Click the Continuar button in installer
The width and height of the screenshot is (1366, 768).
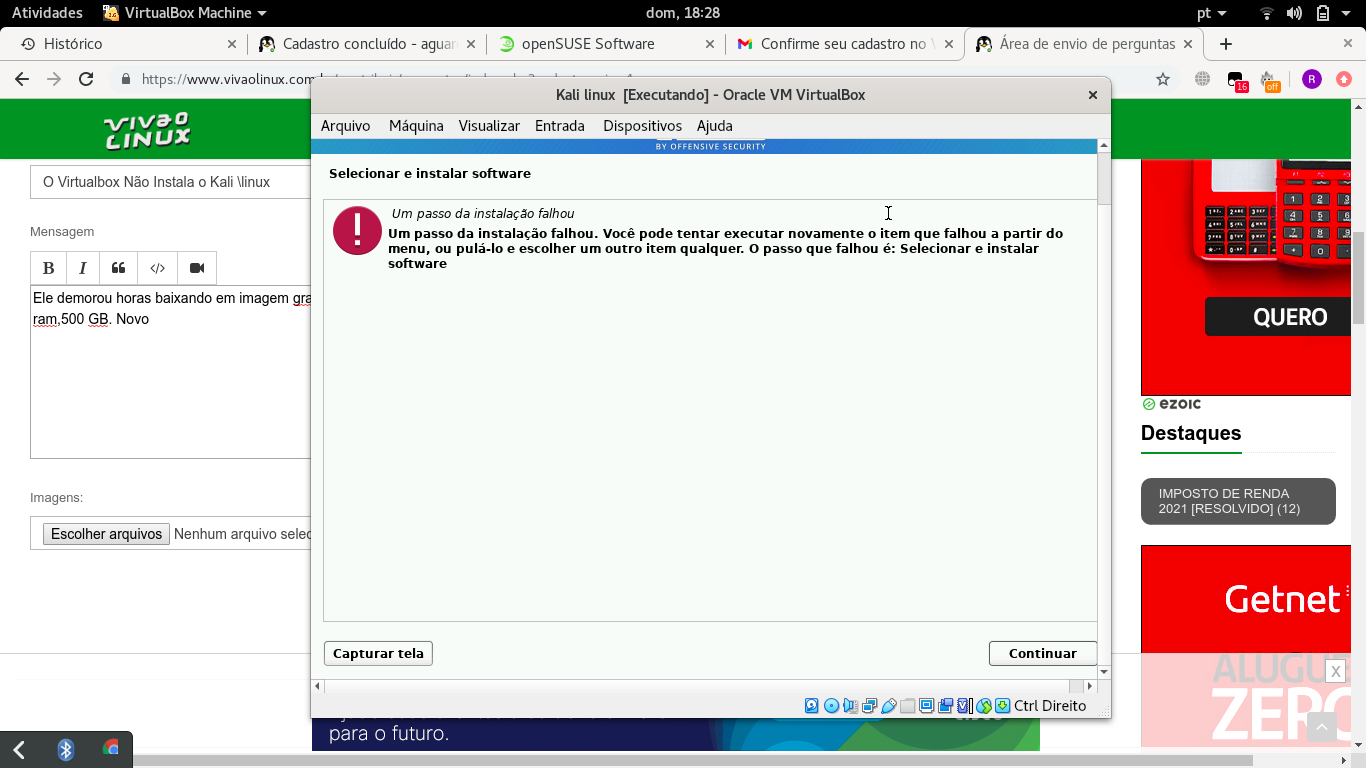click(x=1043, y=653)
